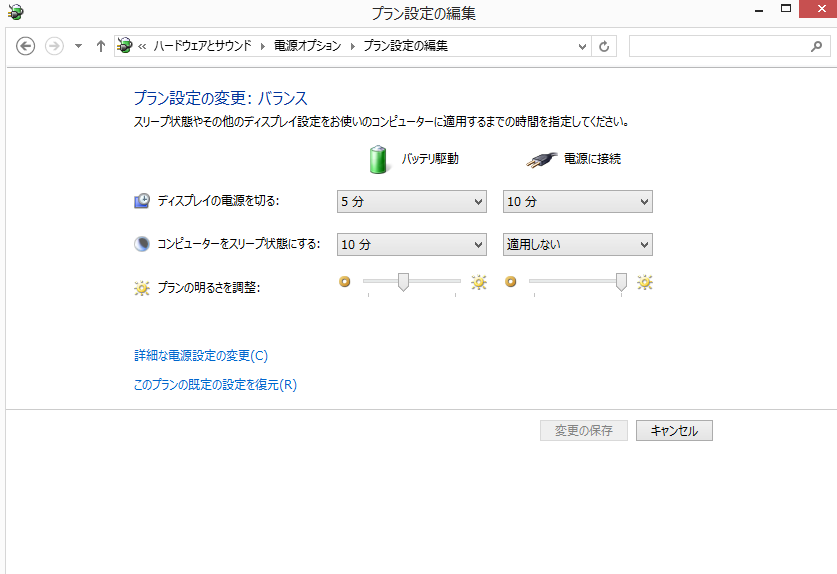Image resolution: width=837 pixels, height=574 pixels.
Task: Click the high brightness sun icon for battery
Action: point(479,283)
